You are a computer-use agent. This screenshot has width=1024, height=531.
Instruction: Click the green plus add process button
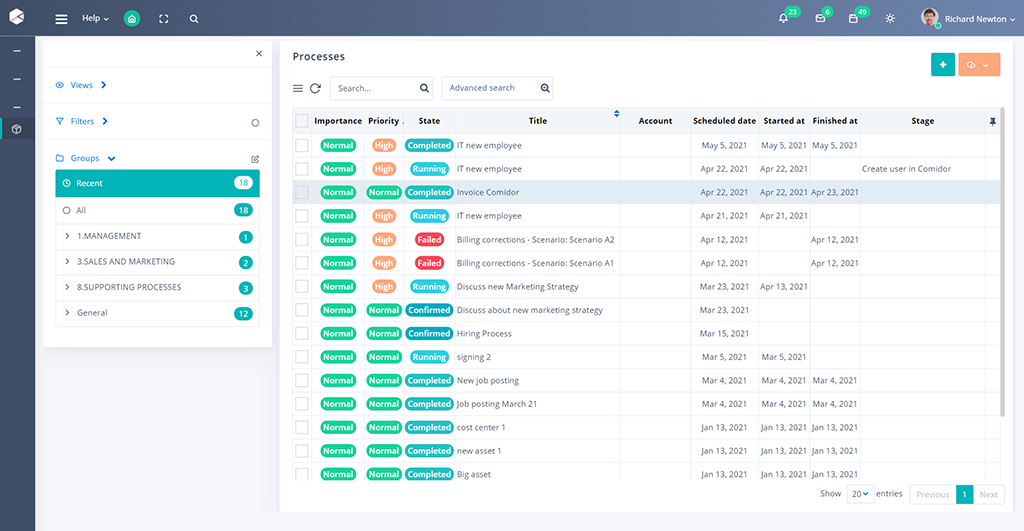click(942, 65)
